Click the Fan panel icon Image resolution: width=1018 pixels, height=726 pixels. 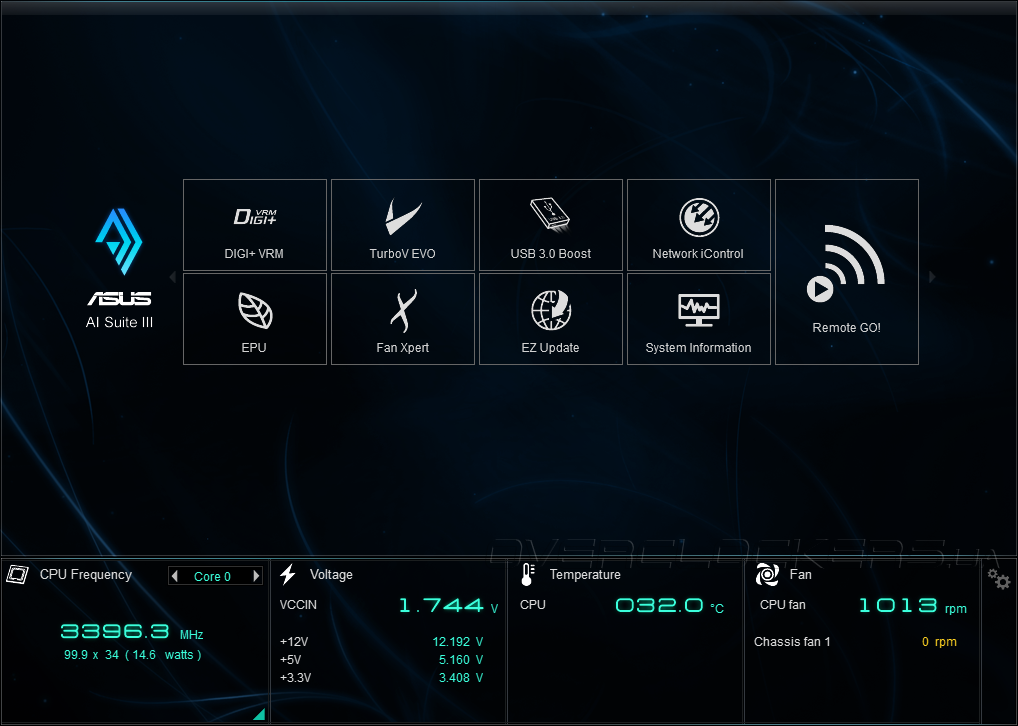pyautogui.click(x=767, y=574)
